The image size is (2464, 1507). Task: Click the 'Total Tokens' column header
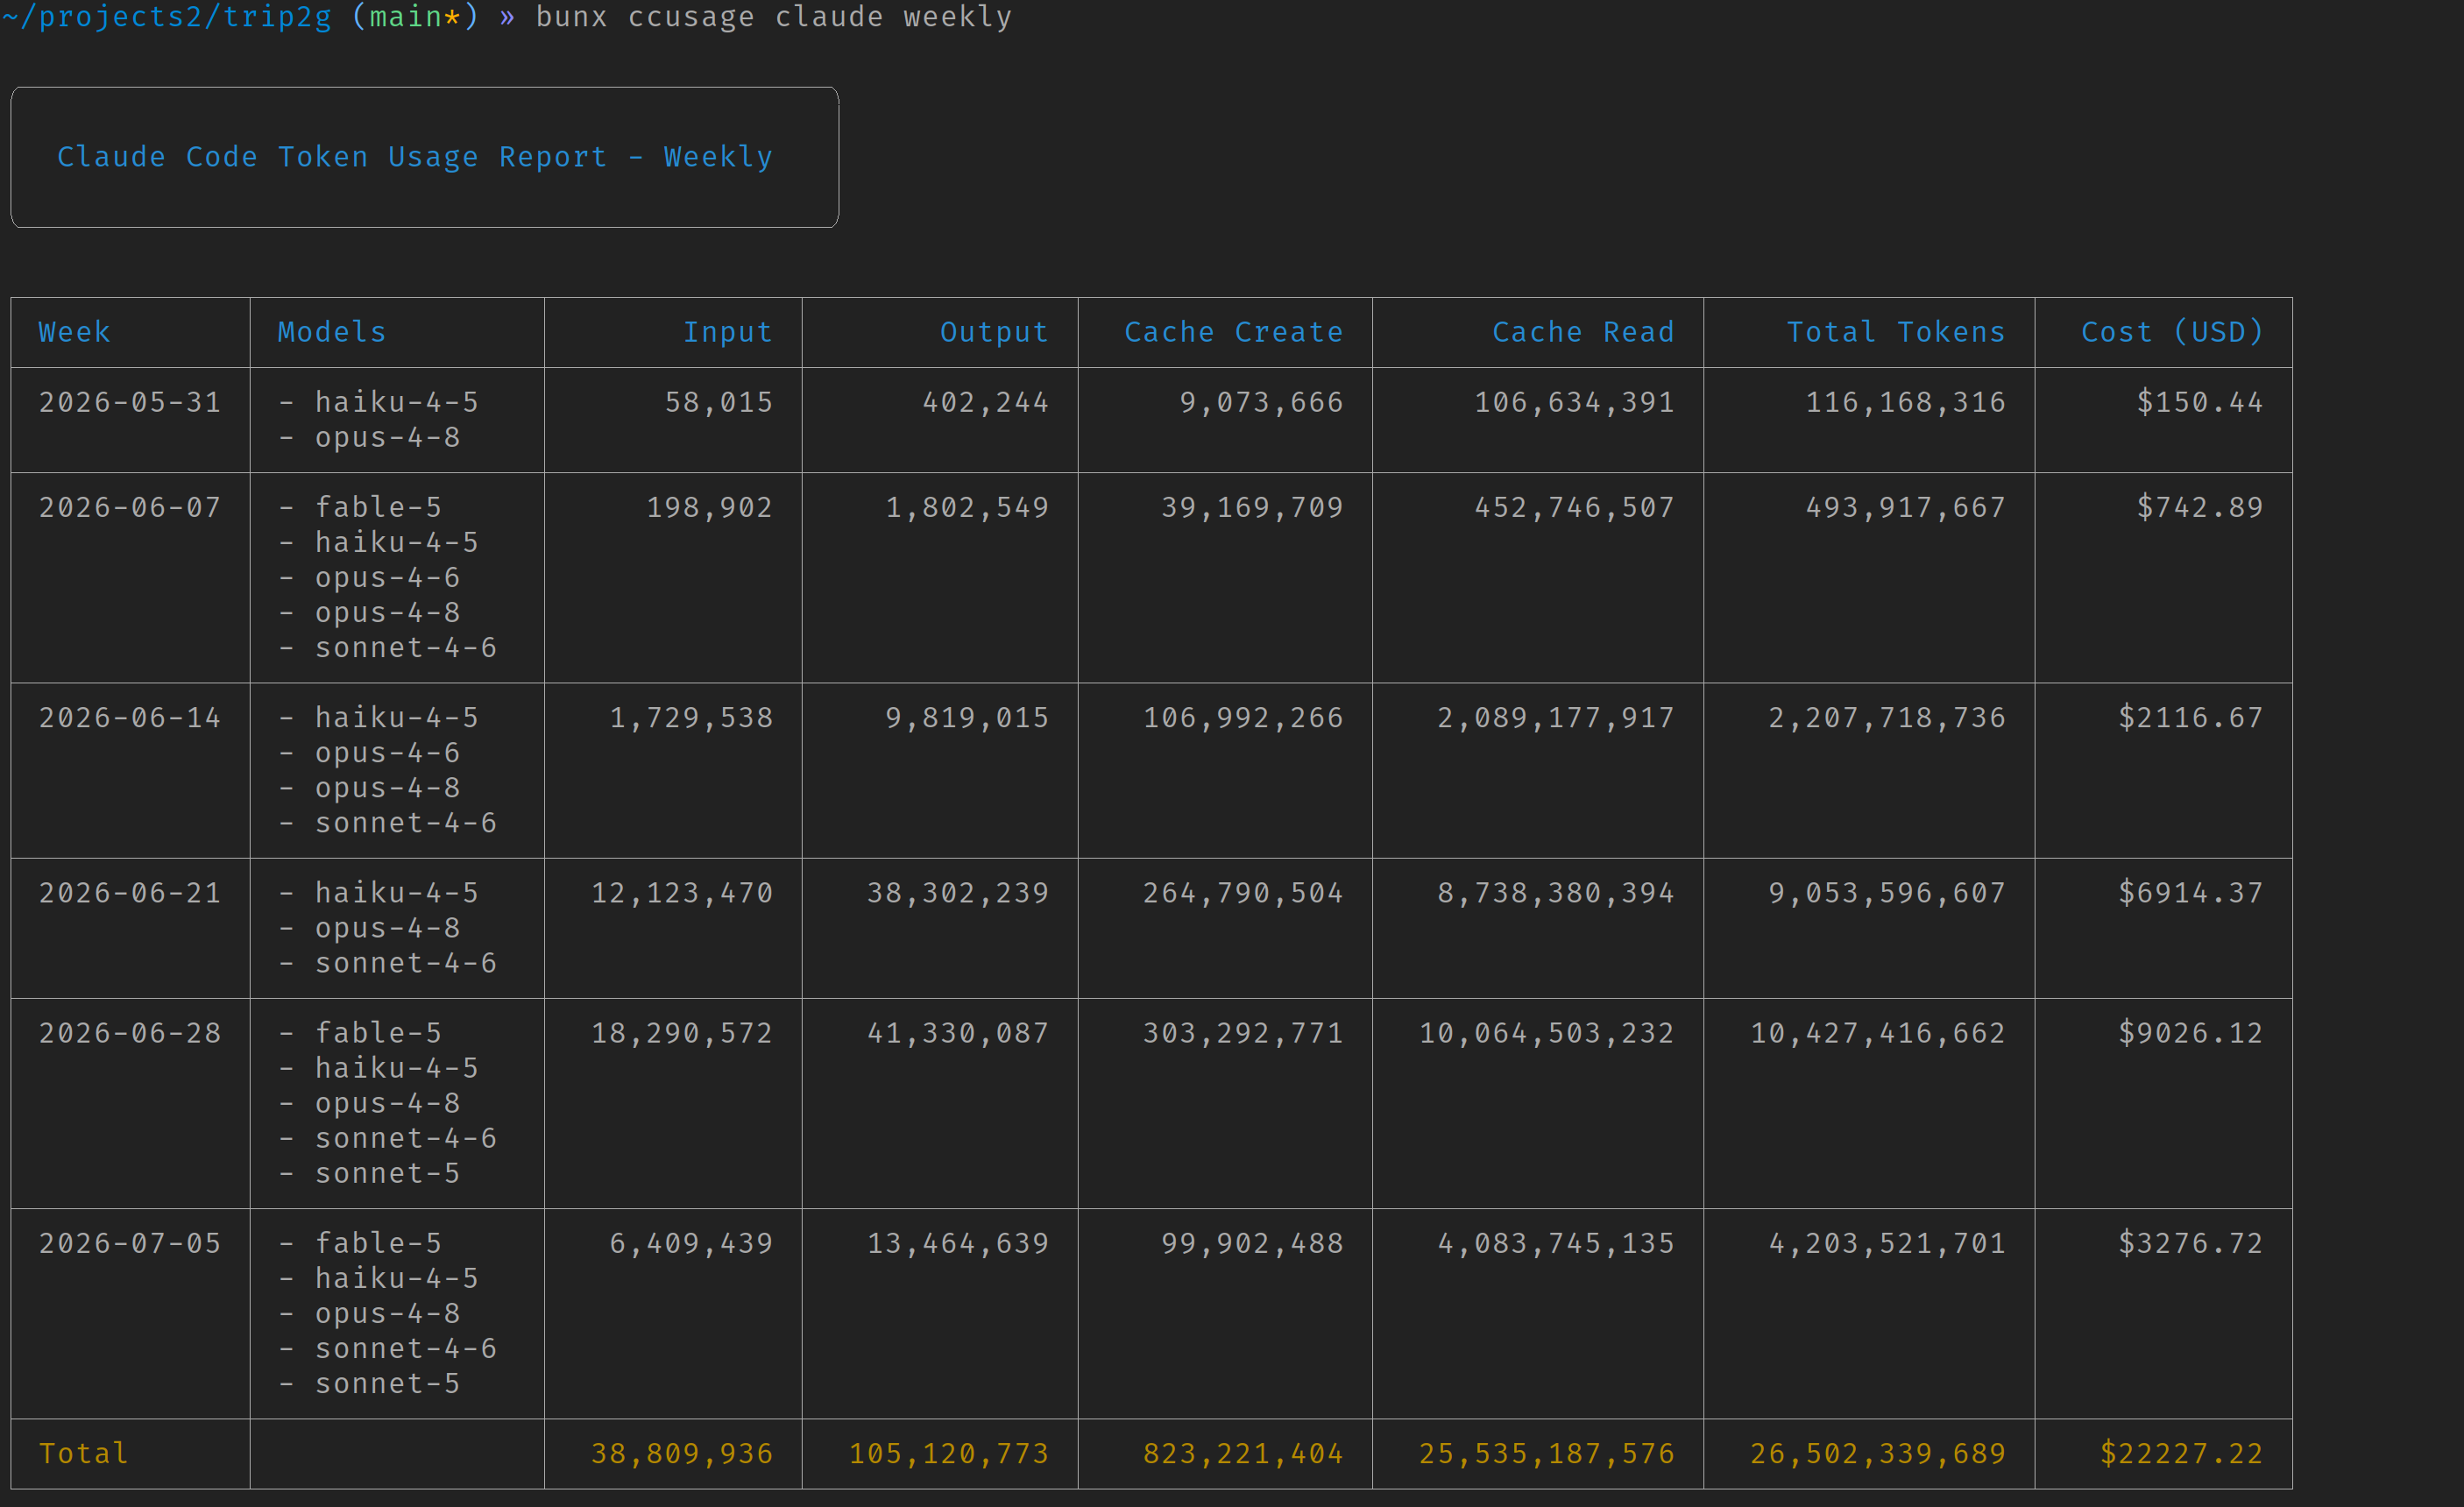click(x=1897, y=332)
